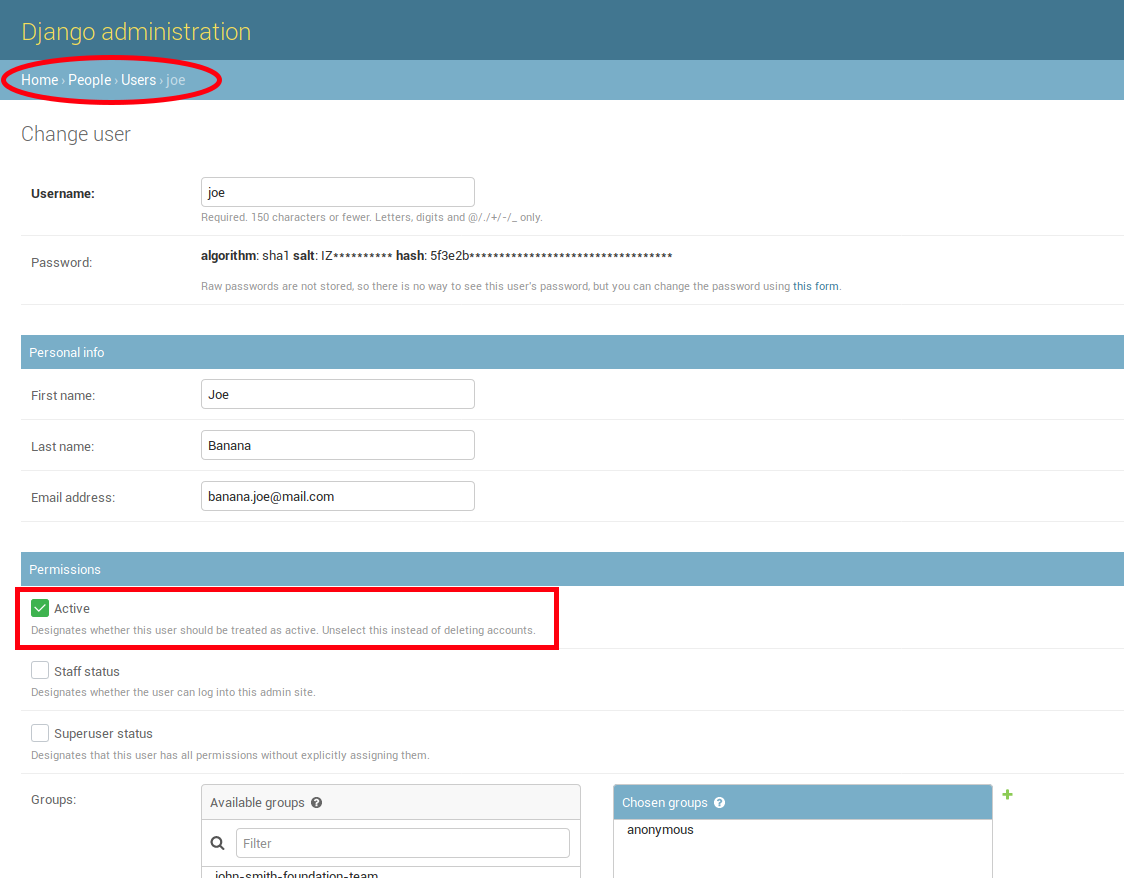The height and width of the screenshot is (878, 1124).
Task: Click the available groups Filter box
Action: [x=403, y=843]
